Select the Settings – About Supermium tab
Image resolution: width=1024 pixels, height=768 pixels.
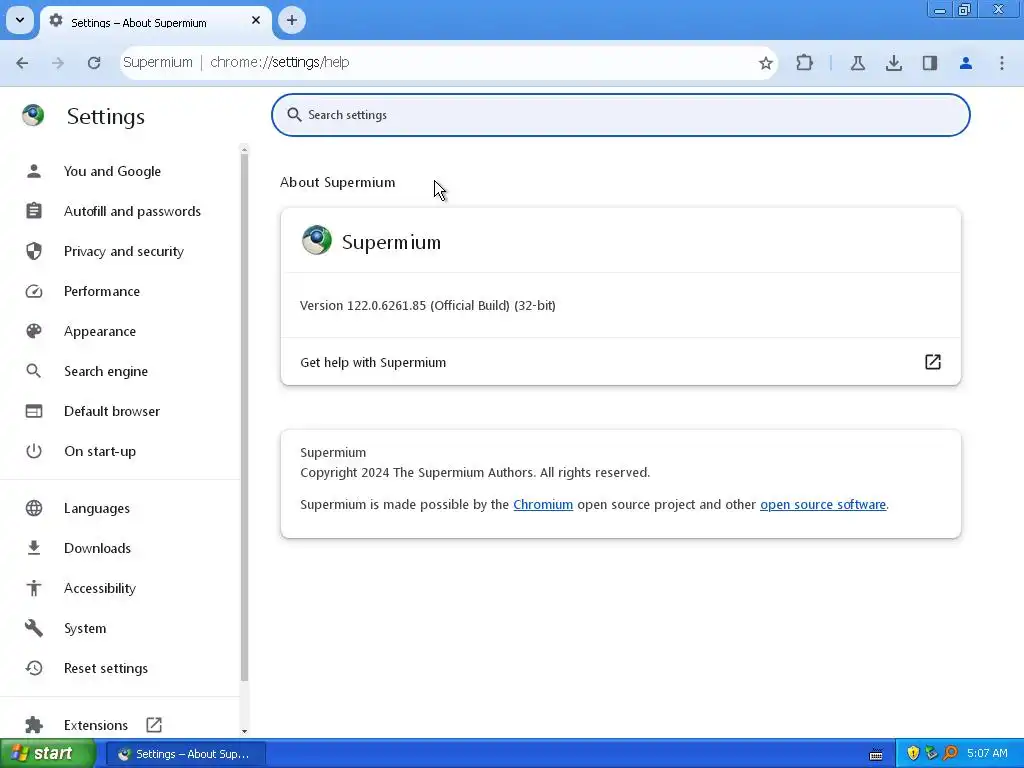coord(155,22)
